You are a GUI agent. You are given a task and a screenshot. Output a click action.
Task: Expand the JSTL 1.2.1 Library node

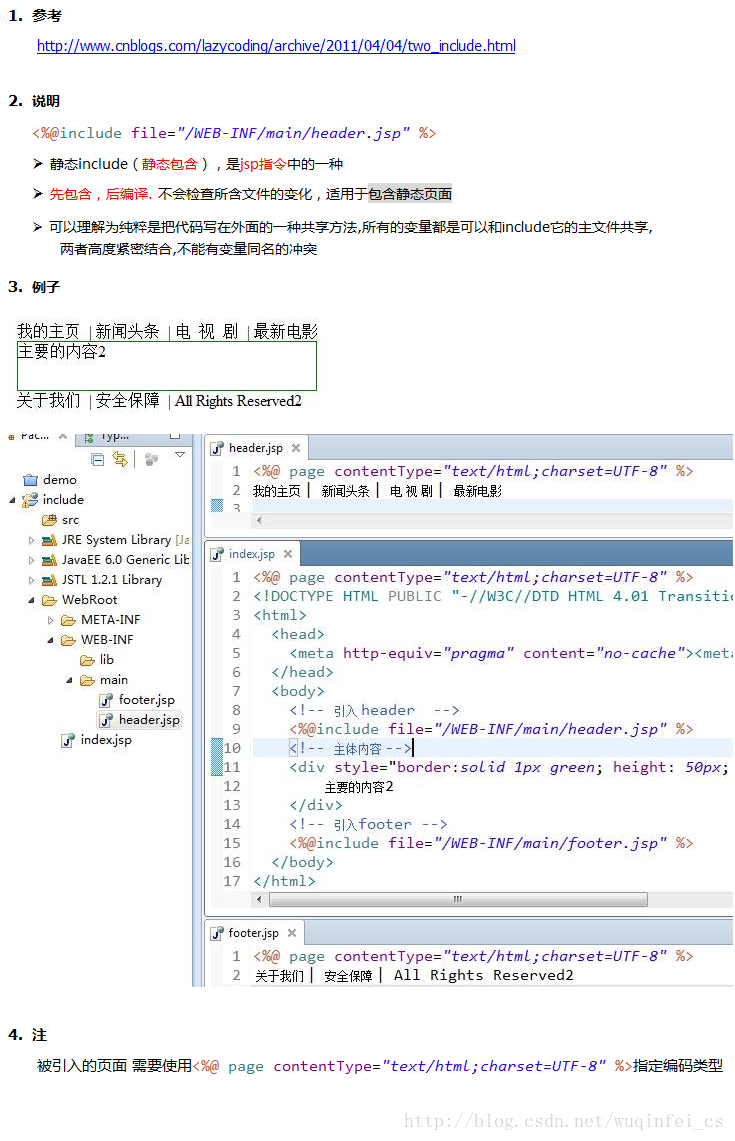(x=31, y=580)
